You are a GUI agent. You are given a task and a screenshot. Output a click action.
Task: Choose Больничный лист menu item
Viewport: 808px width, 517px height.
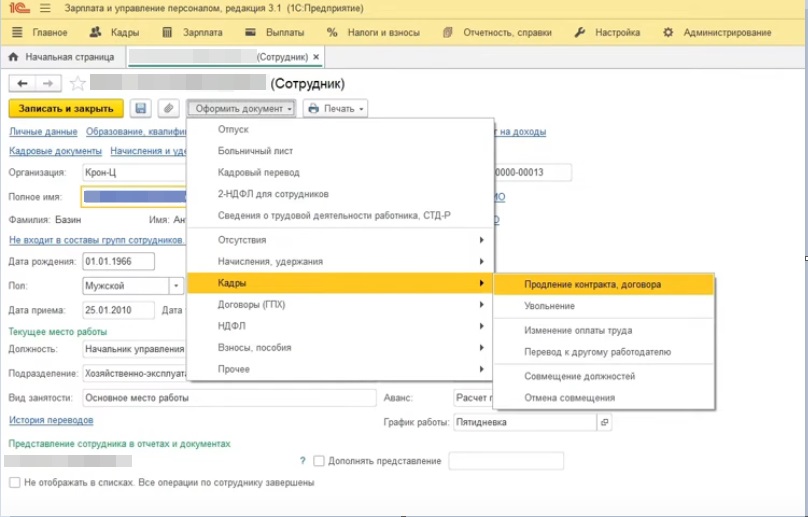click(253, 151)
